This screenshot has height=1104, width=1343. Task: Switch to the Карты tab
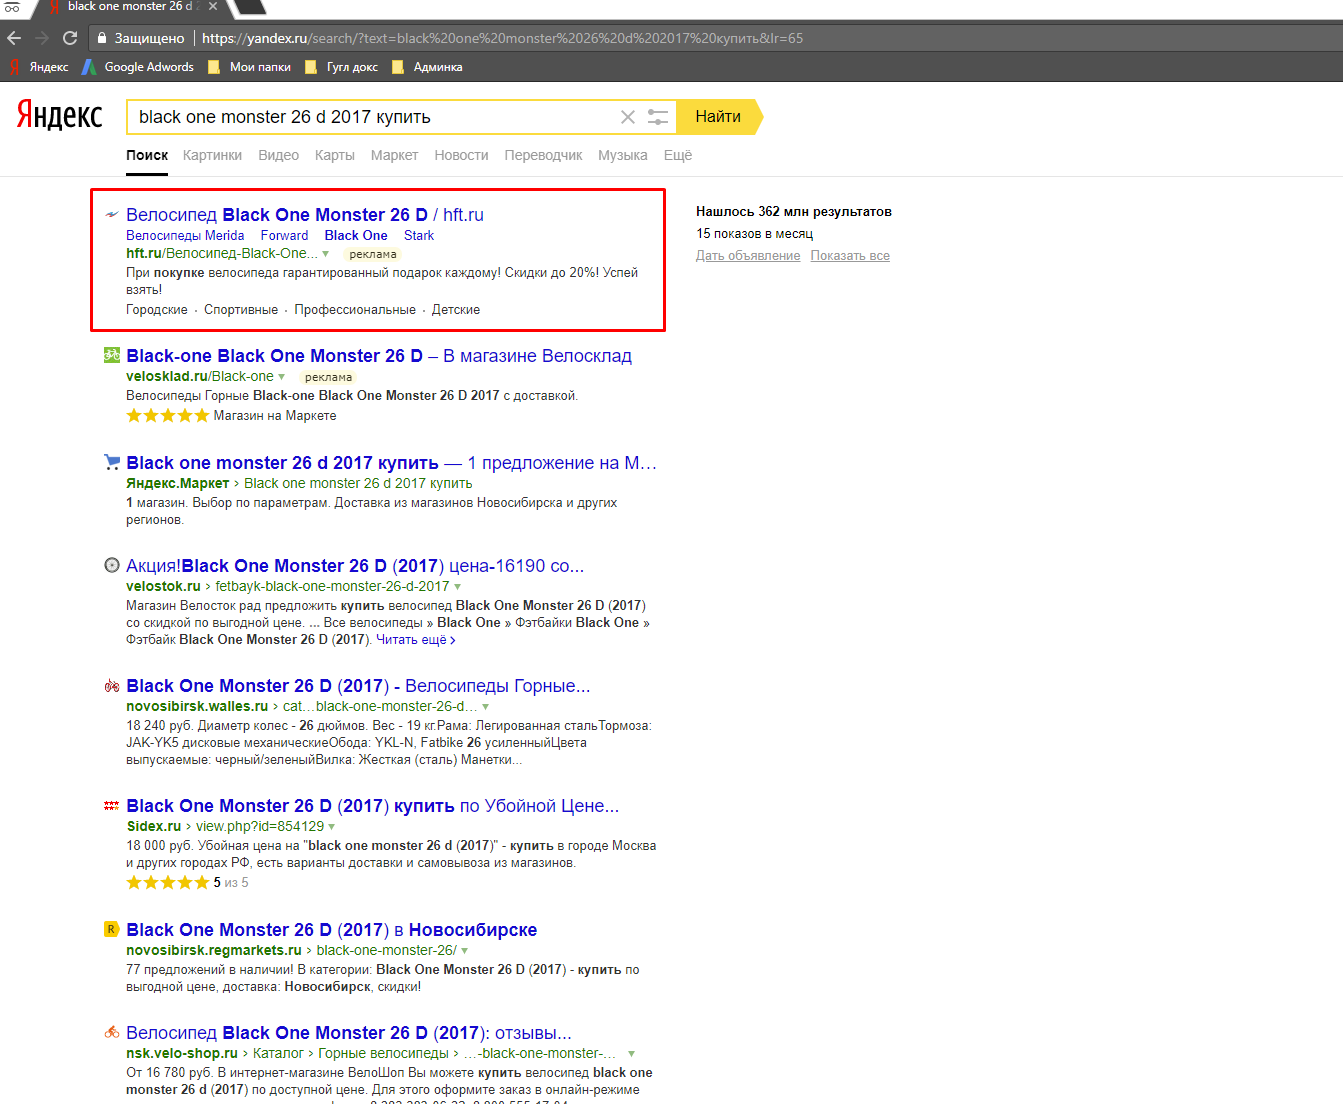(334, 155)
